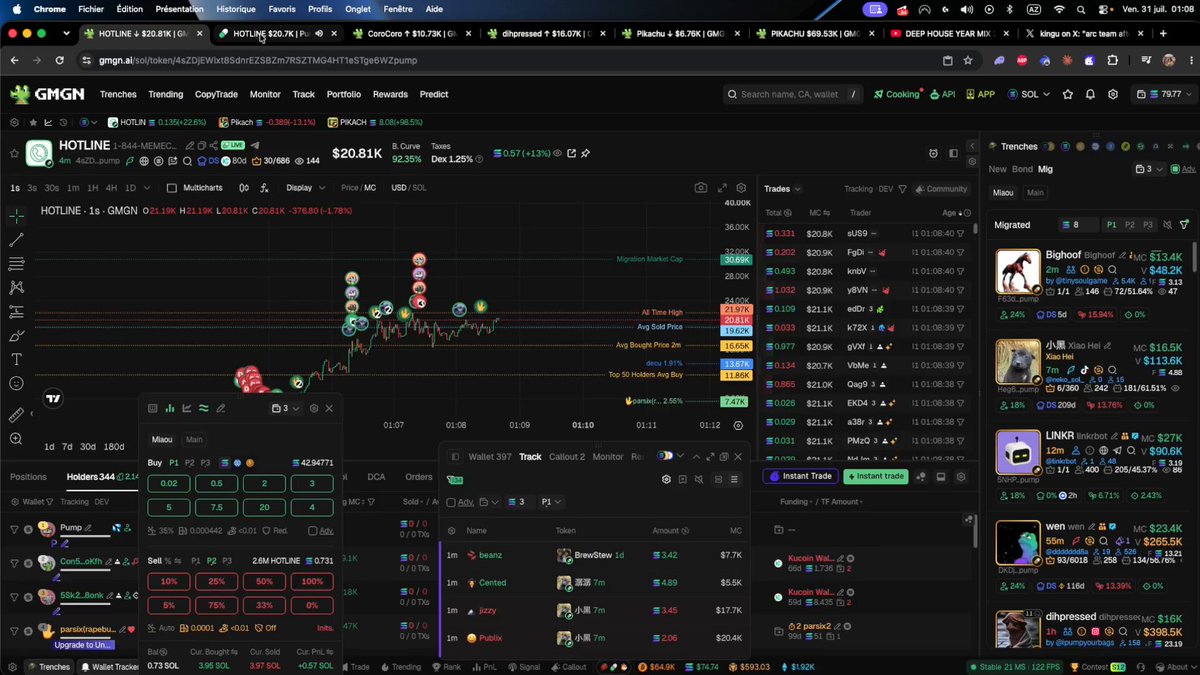The height and width of the screenshot is (675, 1200).
Task: Check the Adv. box in Track panel
Action: click(451, 502)
